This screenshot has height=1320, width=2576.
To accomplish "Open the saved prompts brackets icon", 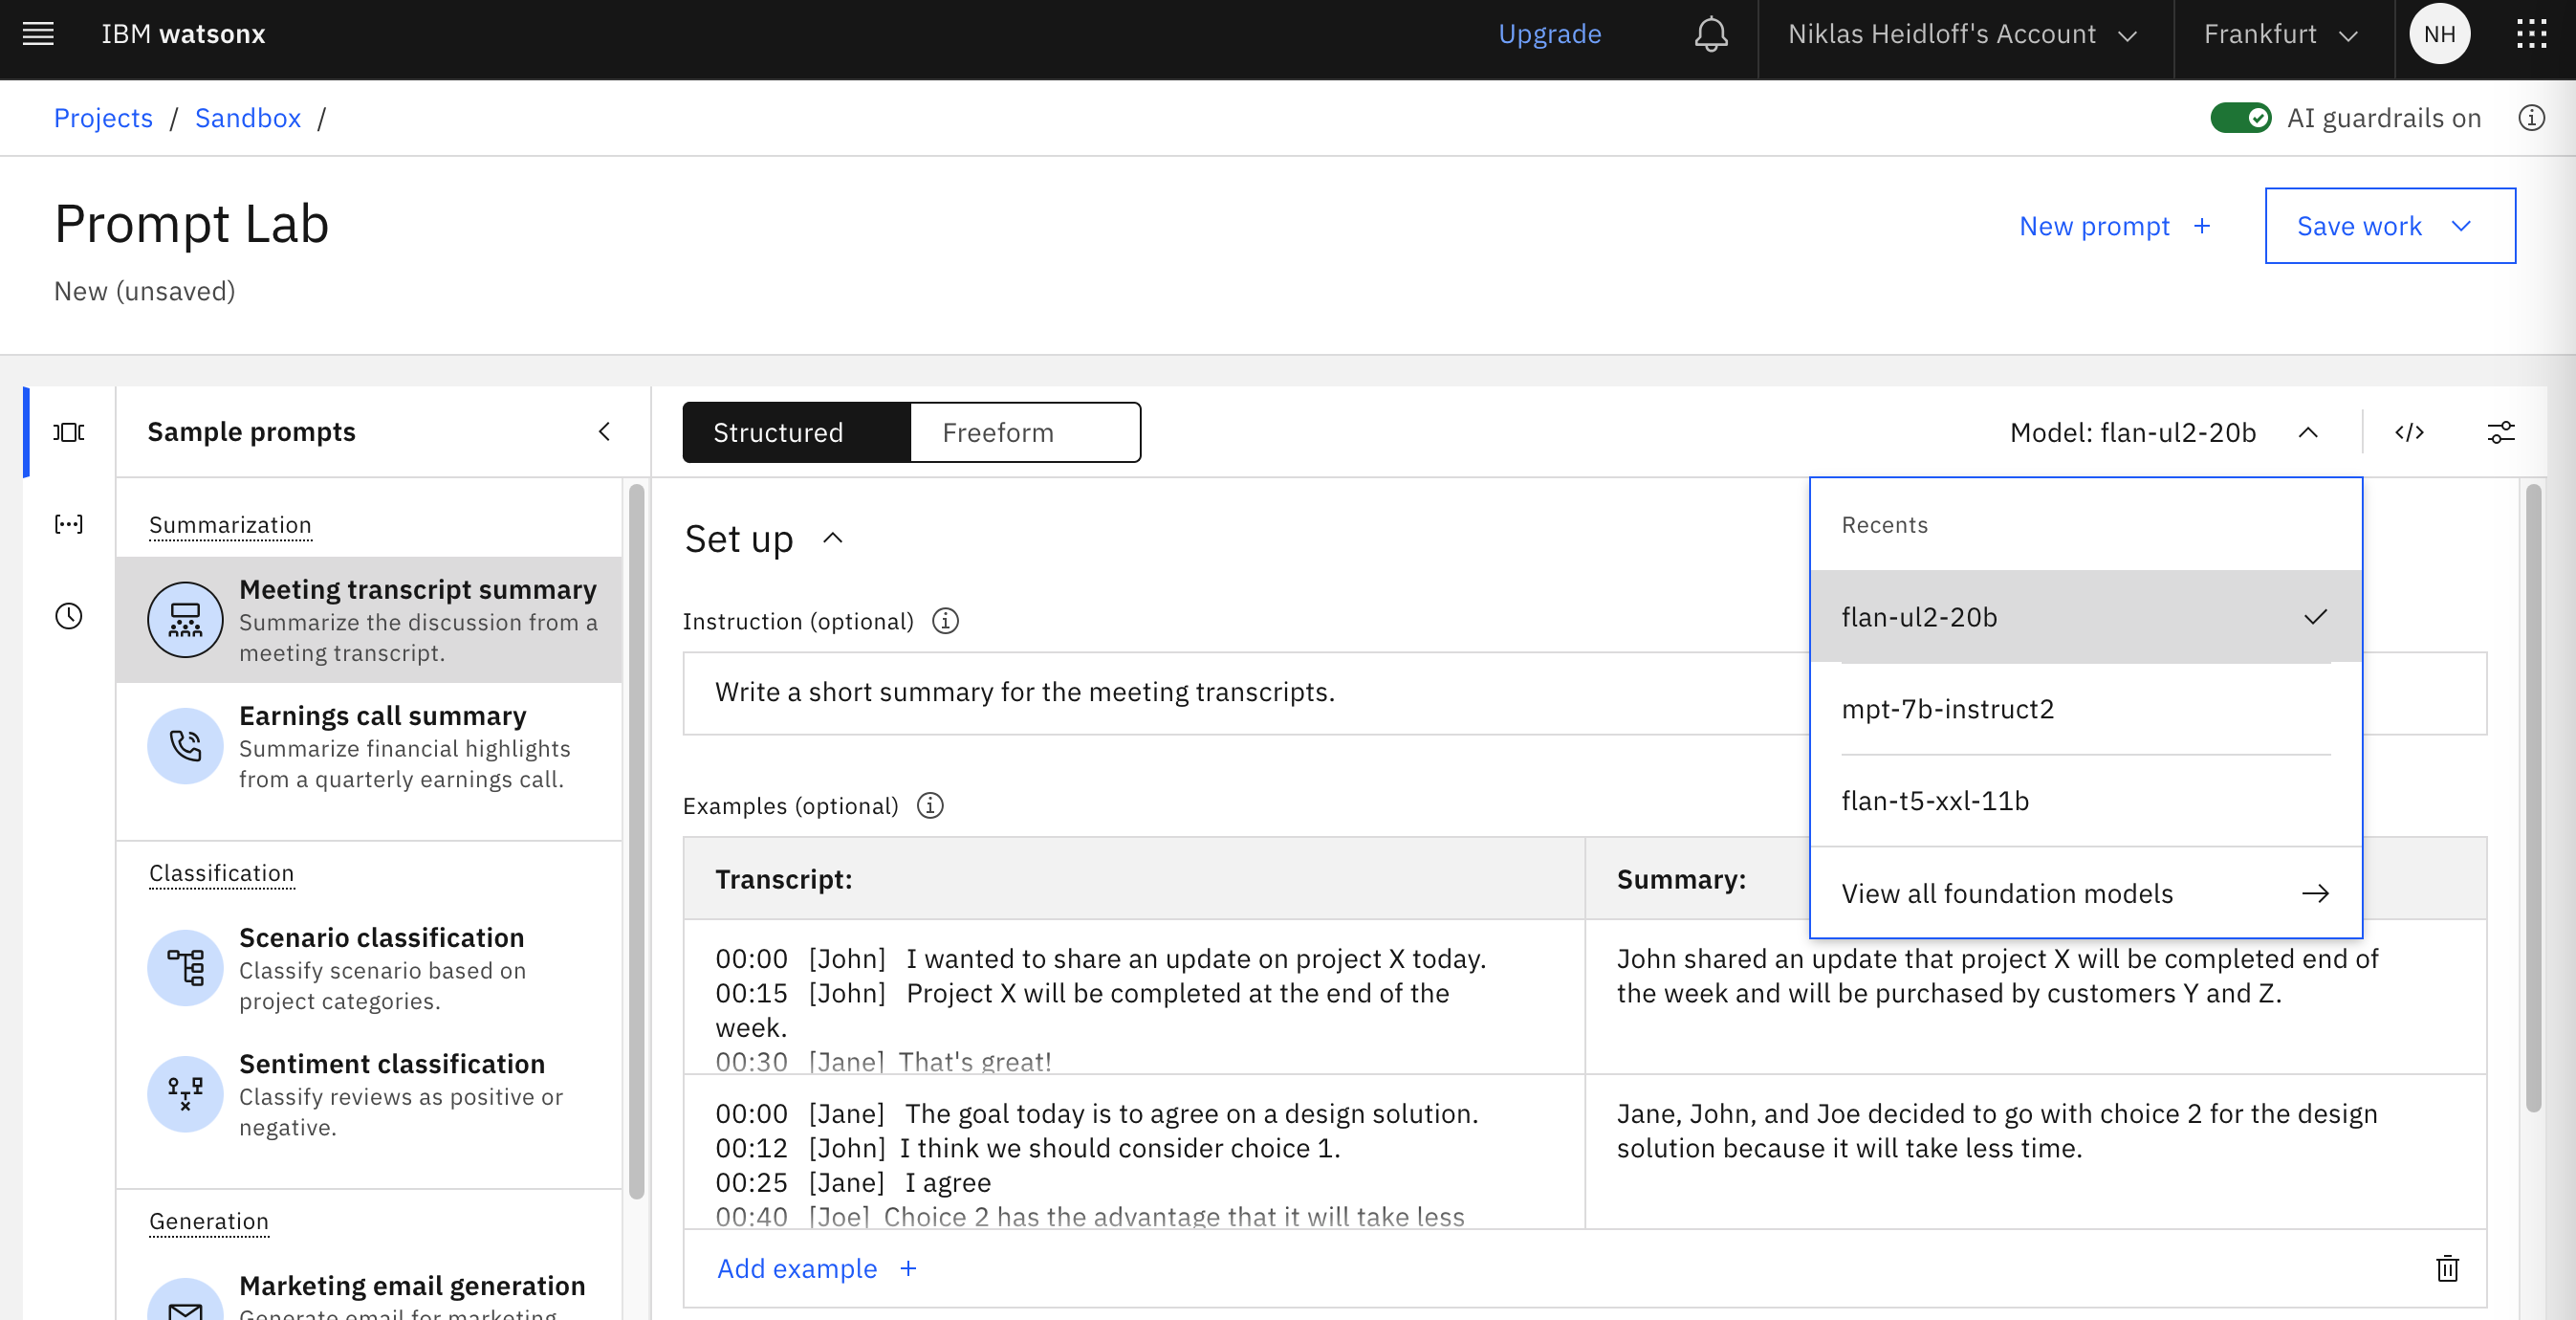I will (69, 524).
